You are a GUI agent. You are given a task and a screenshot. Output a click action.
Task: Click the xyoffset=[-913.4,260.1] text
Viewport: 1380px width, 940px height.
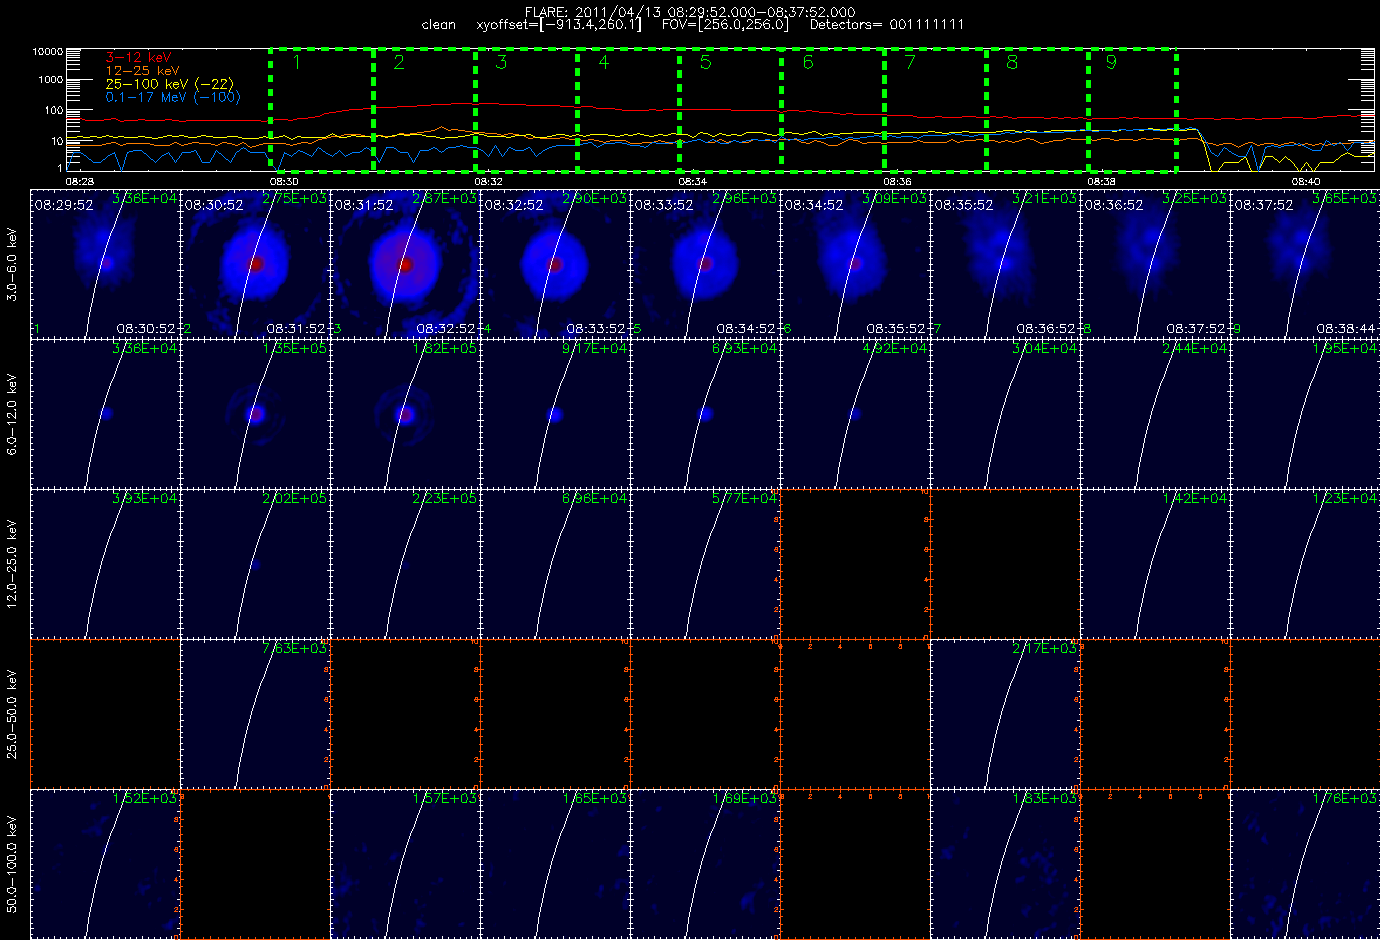[559, 25]
